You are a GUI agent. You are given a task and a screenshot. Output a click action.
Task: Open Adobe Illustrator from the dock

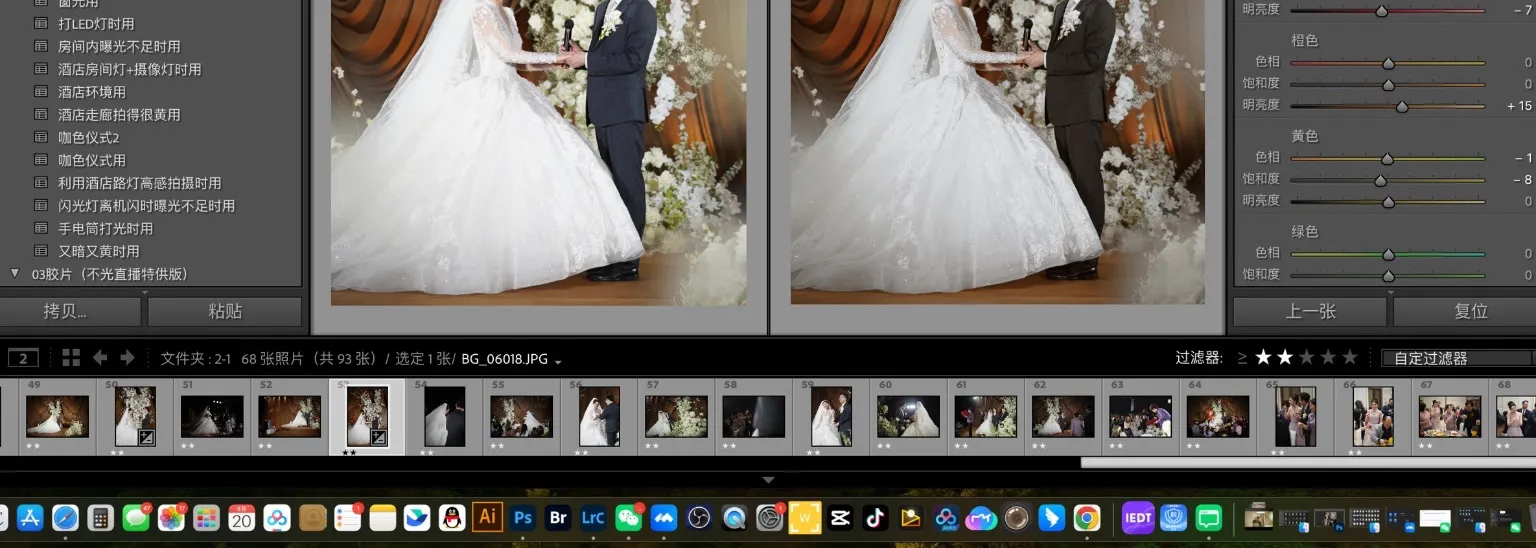click(x=487, y=517)
